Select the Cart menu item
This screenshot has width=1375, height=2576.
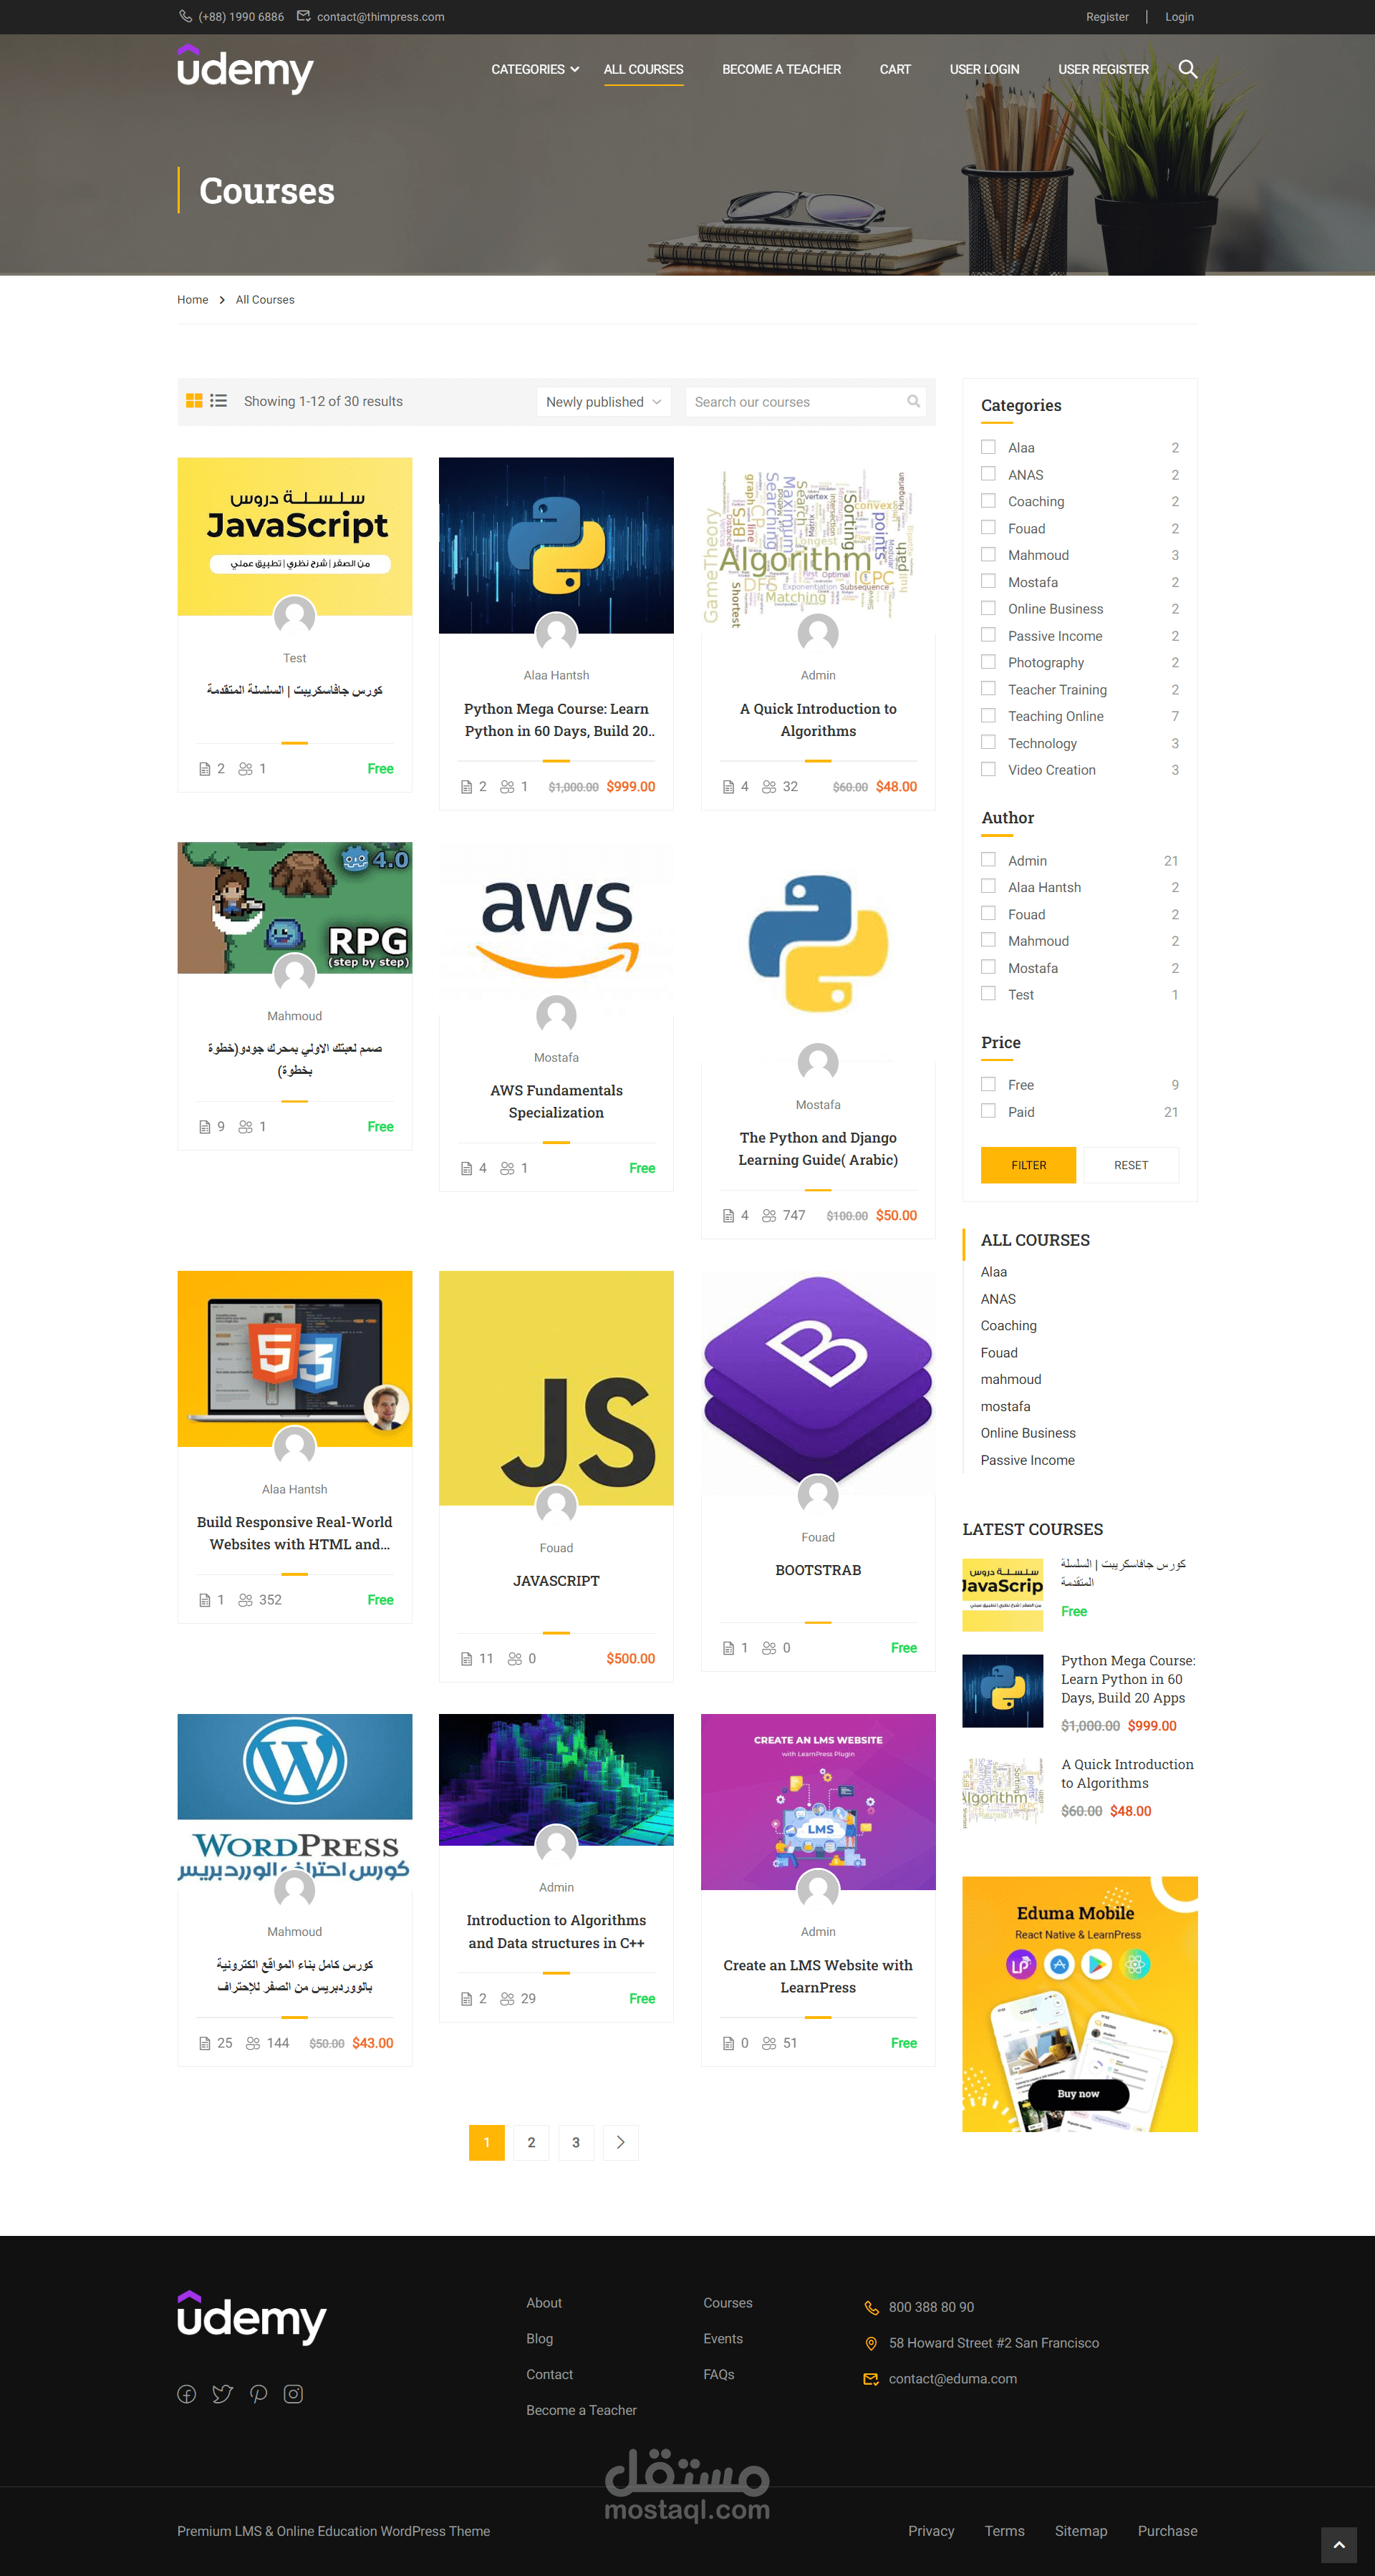[x=895, y=69]
